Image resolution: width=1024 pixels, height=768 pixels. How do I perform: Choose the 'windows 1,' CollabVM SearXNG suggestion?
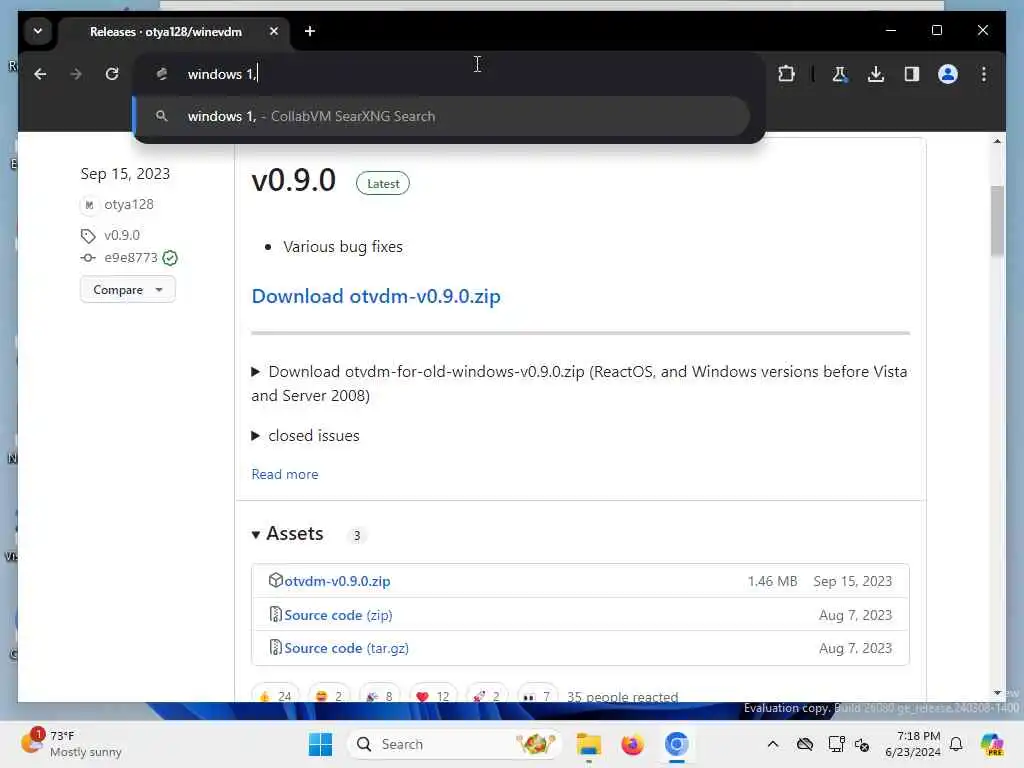pos(441,116)
